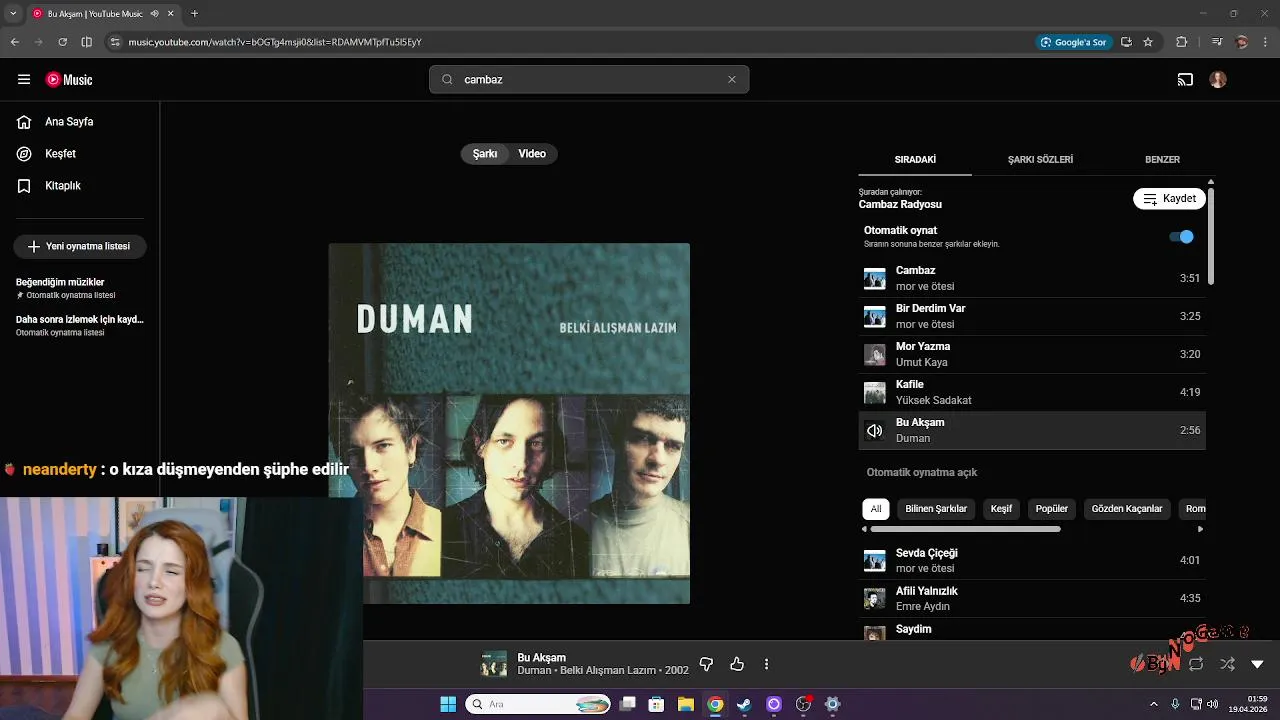Image resolution: width=1280 pixels, height=720 pixels.
Task: Open the BENZER tab
Action: pyautogui.click(x=1162, y=160)
